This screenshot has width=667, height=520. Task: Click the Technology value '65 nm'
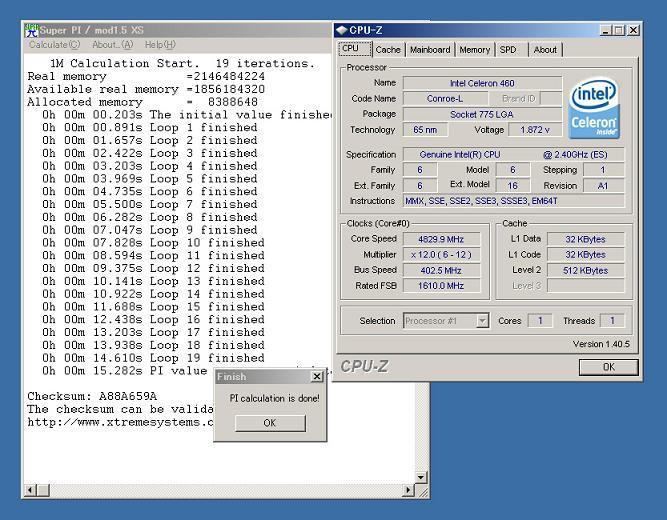[x=425, y=130]
